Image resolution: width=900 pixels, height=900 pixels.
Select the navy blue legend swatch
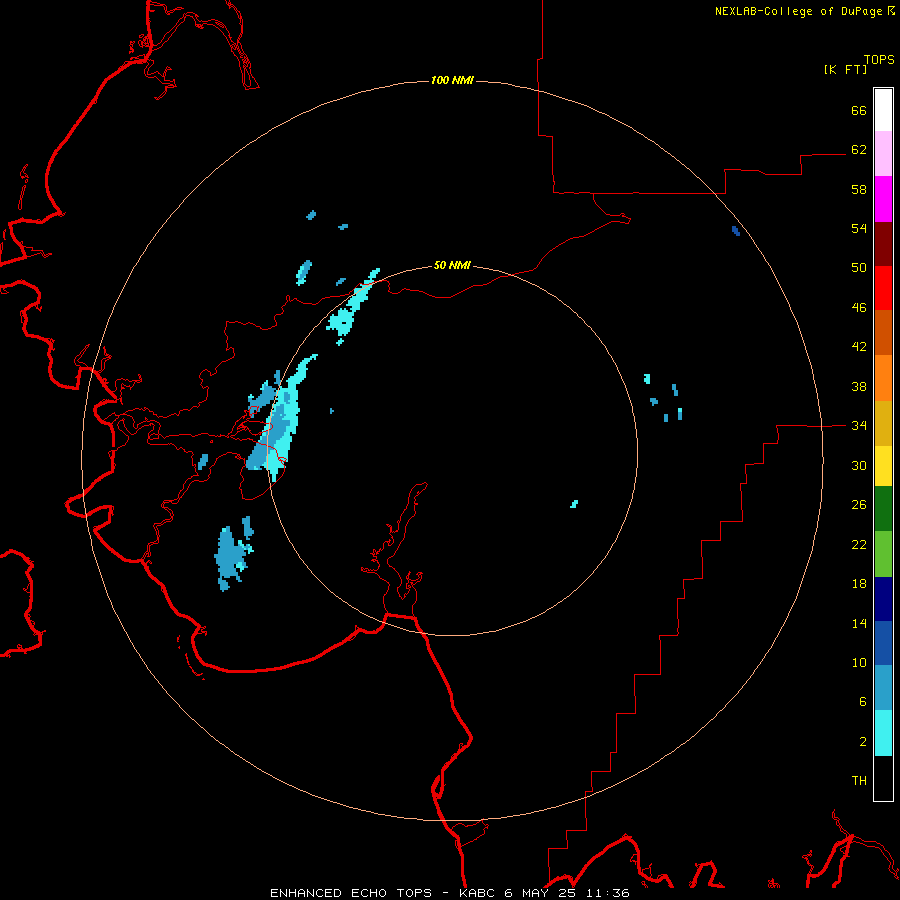pyautogui.click(x=883, y=599)
